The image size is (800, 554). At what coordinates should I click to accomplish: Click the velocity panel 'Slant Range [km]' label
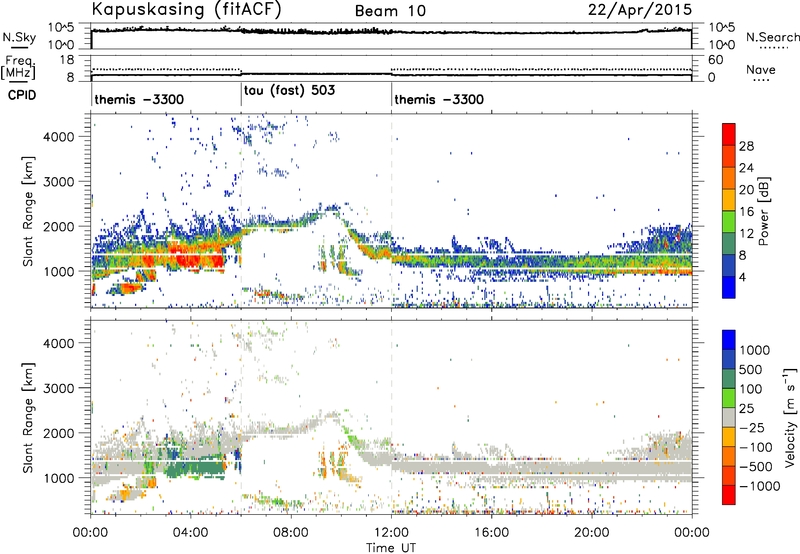[28, 417]
